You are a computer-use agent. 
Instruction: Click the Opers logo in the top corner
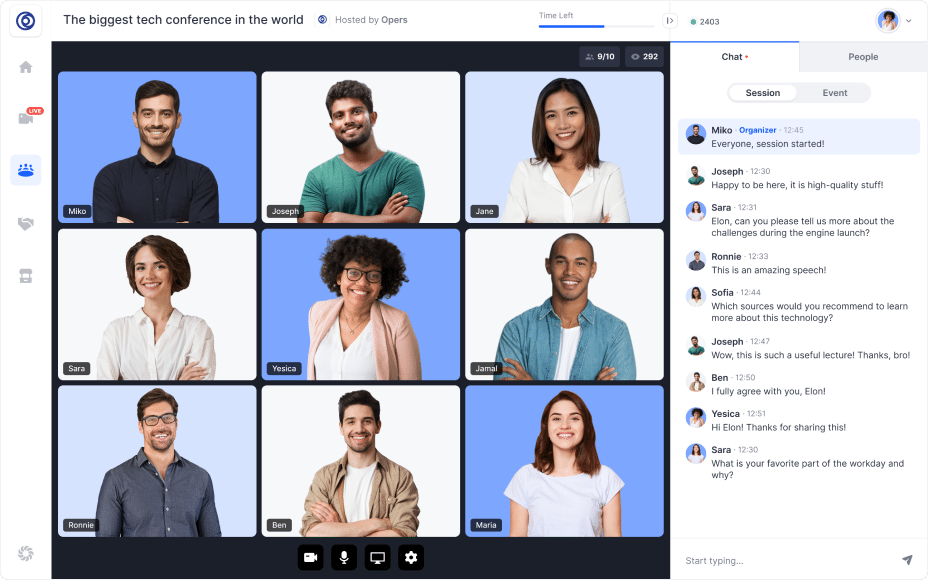point(26,20)
